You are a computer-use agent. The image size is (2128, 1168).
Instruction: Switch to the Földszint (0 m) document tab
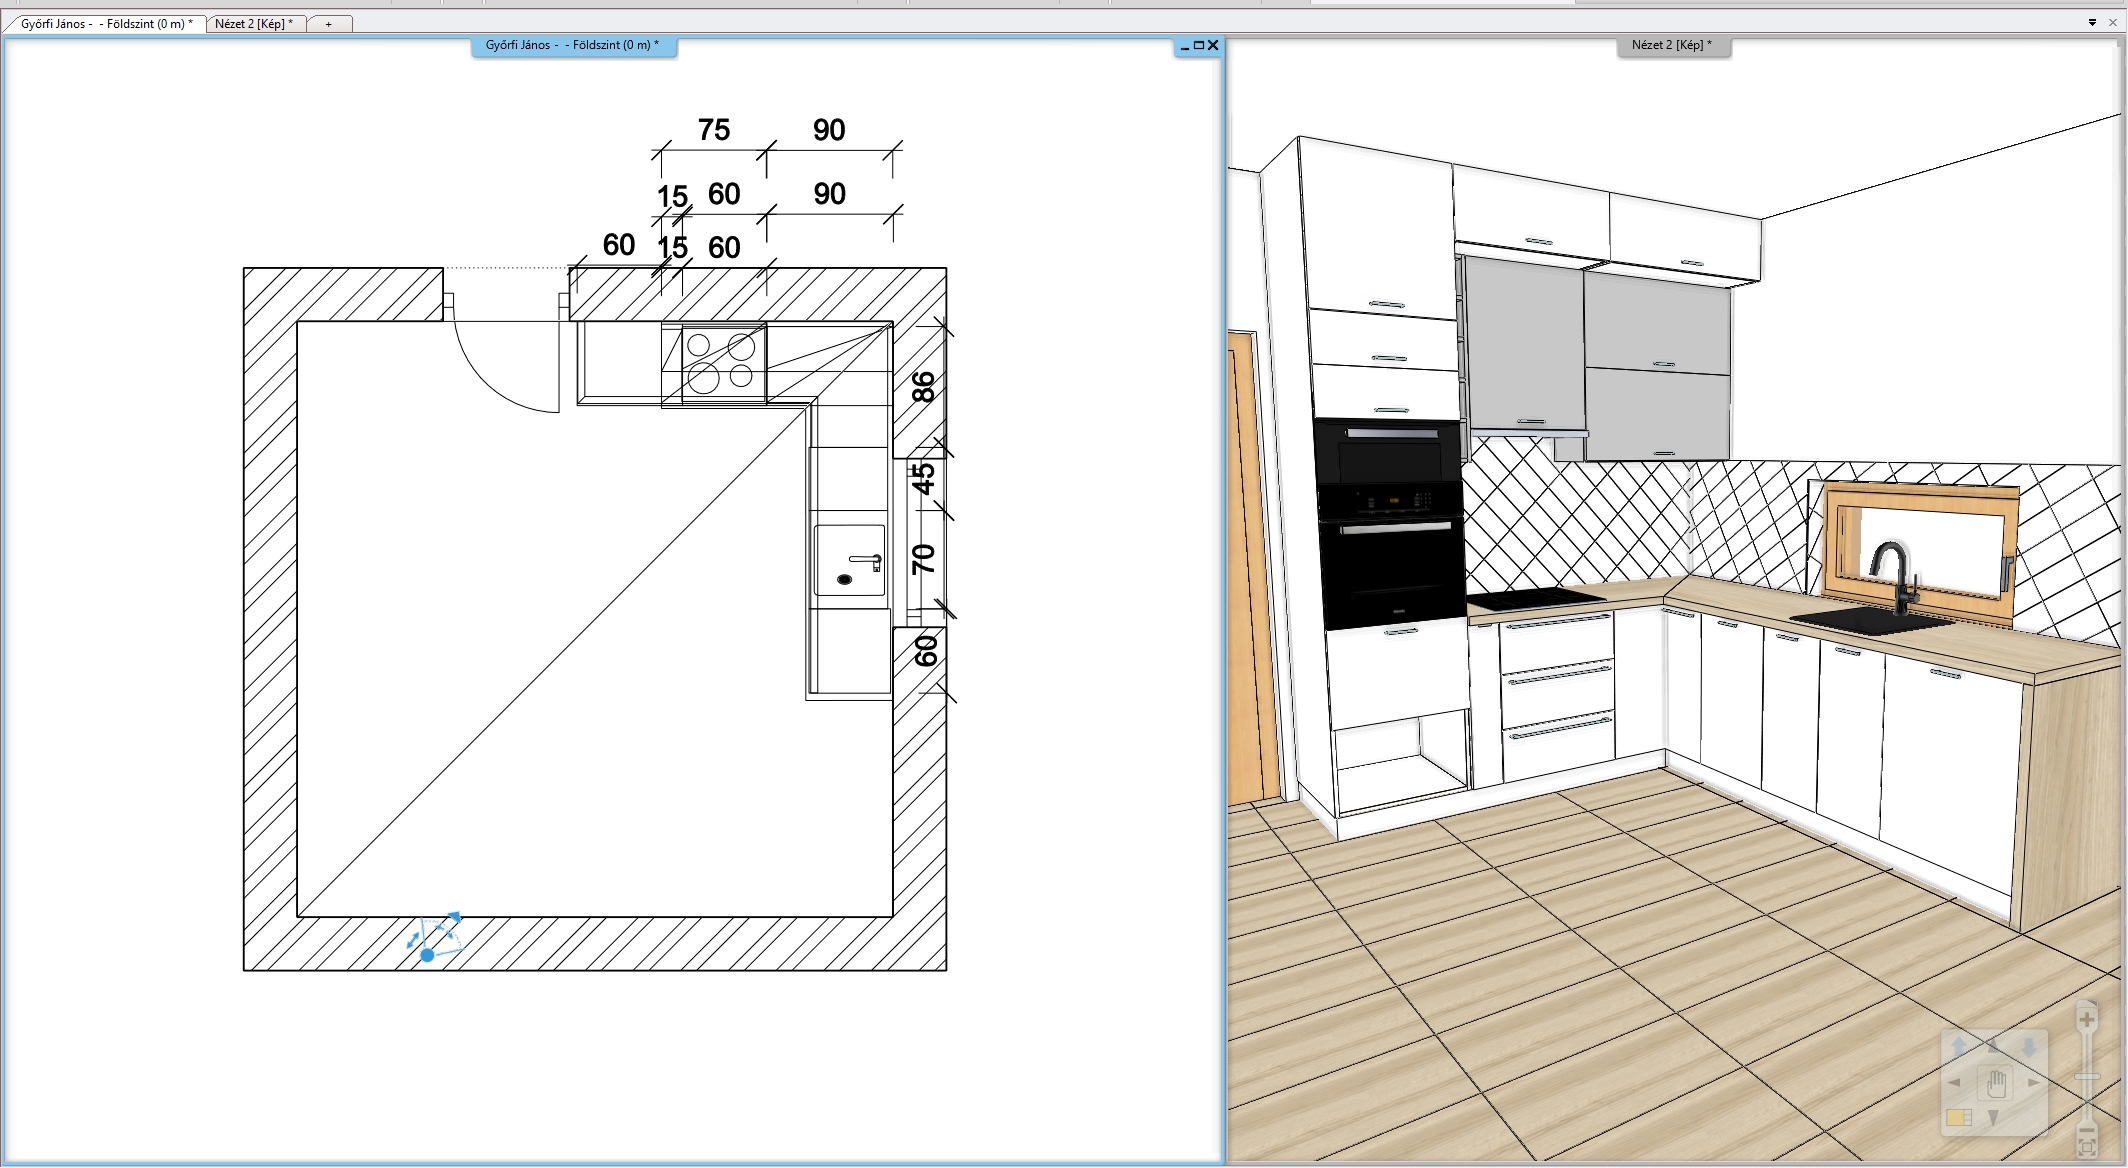(x=106, y=23)
